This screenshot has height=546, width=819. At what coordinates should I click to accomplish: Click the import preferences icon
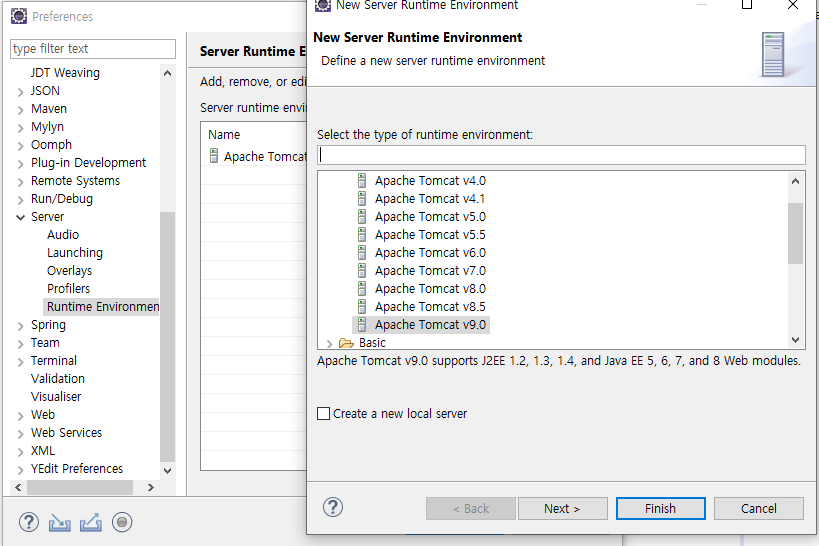60,522
